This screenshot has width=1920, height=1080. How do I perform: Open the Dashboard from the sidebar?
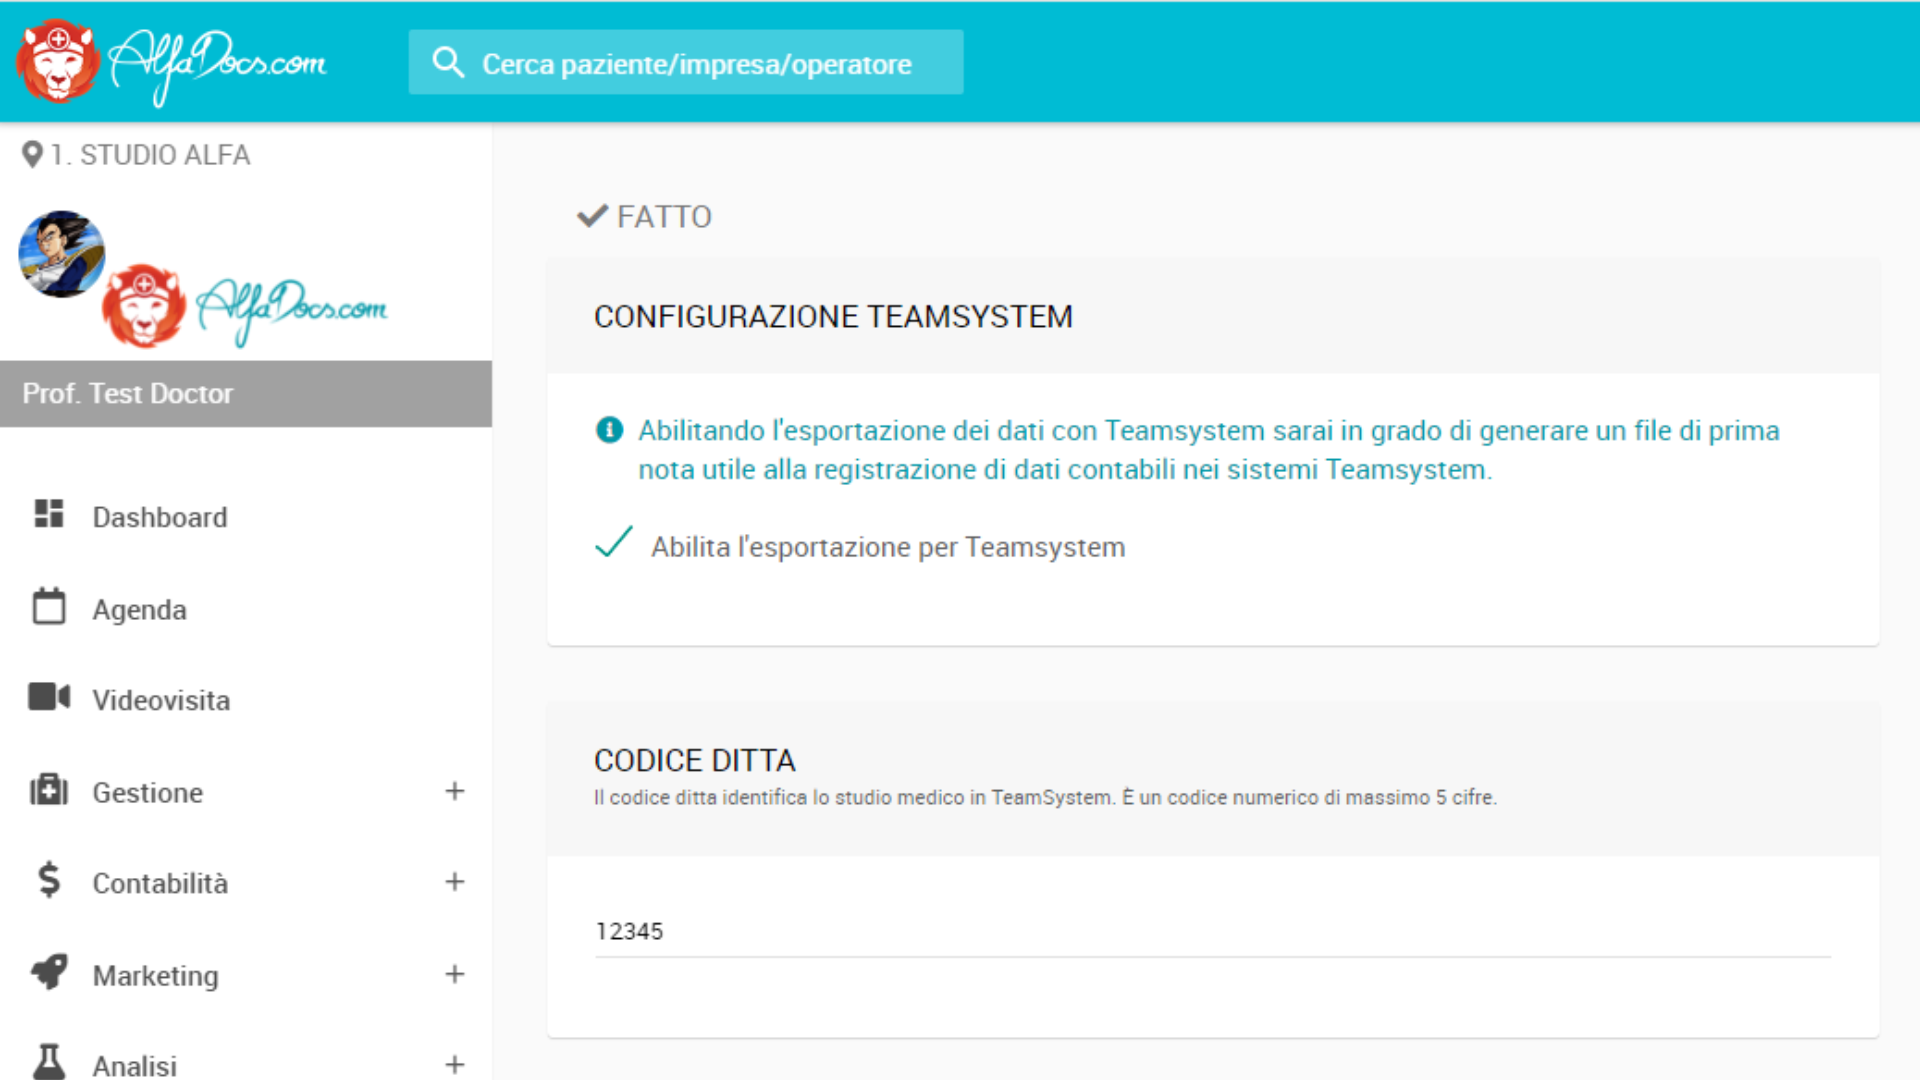coord(159,517)
